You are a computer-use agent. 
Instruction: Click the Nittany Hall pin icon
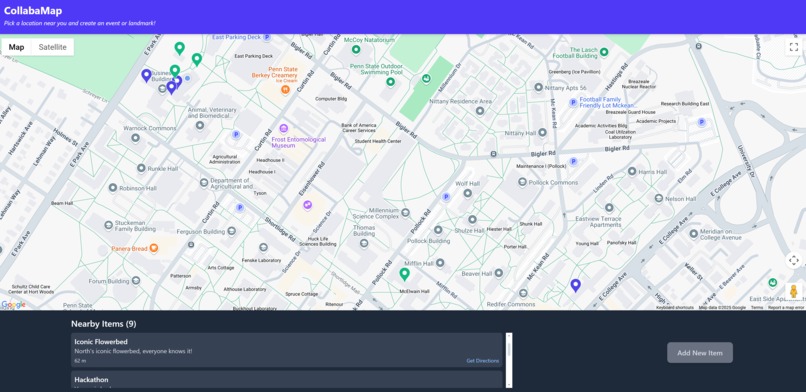click(x=542, y=133)
